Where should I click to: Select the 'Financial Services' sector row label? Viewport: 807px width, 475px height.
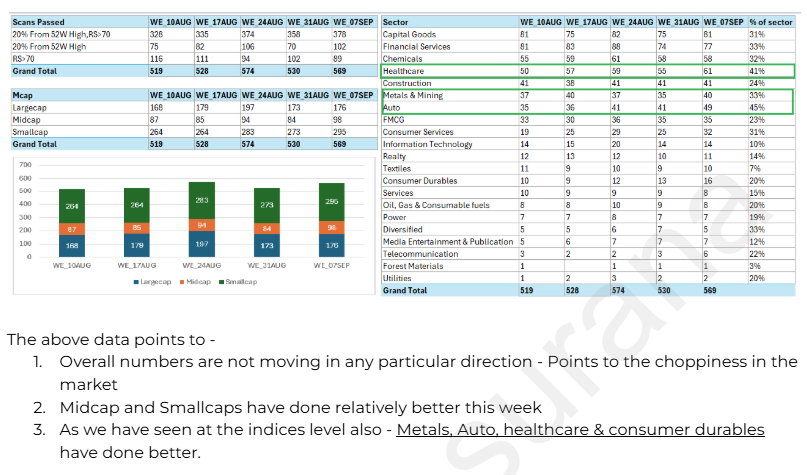[416, 46]
